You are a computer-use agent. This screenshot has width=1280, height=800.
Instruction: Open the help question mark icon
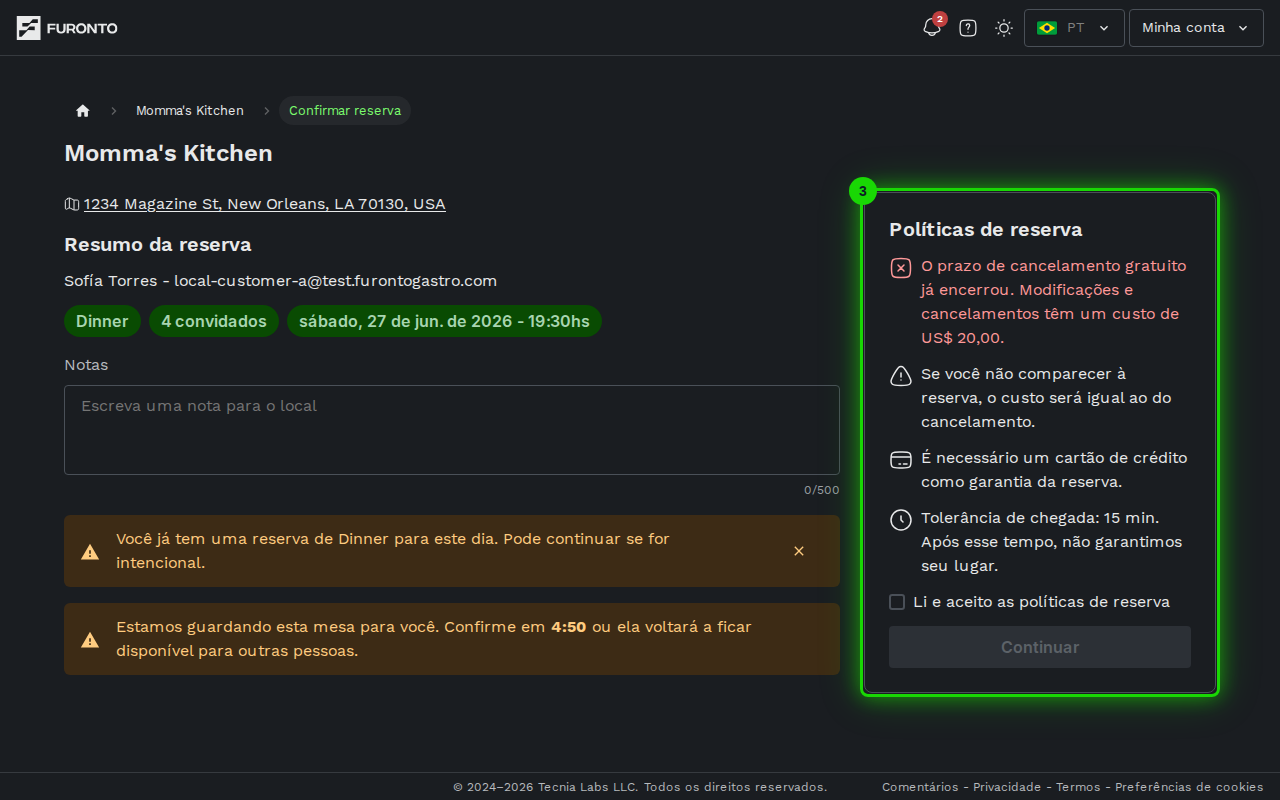[968, 28]
